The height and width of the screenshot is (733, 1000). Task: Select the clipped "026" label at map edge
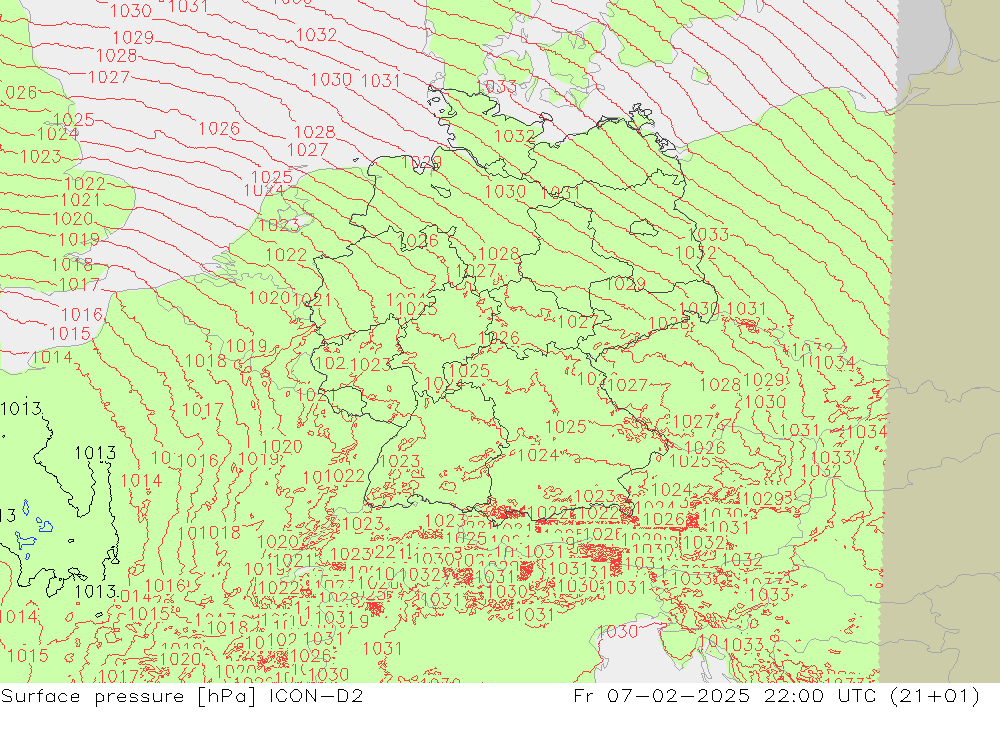pyautogui.click(x=21, y=93)
